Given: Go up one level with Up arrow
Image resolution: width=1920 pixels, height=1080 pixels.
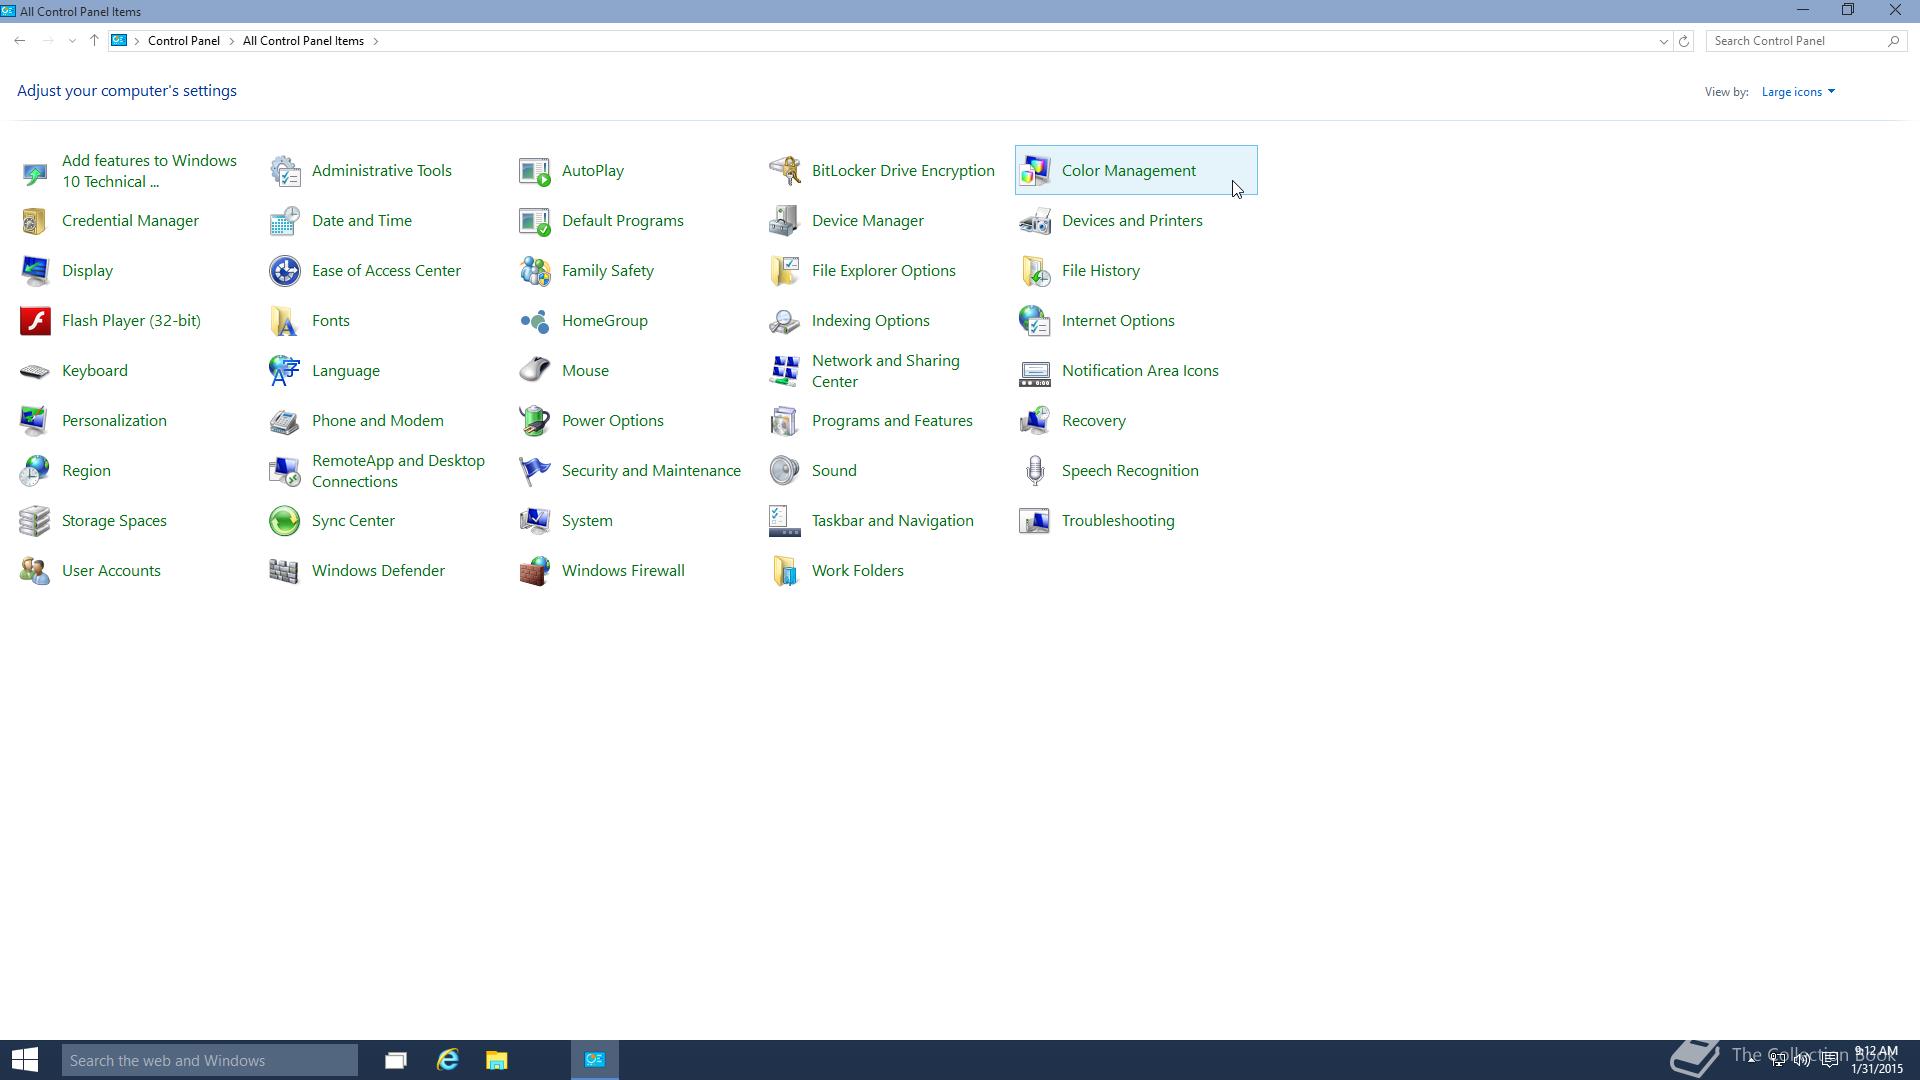Looking at the screenshot, I should pos(94,41).
